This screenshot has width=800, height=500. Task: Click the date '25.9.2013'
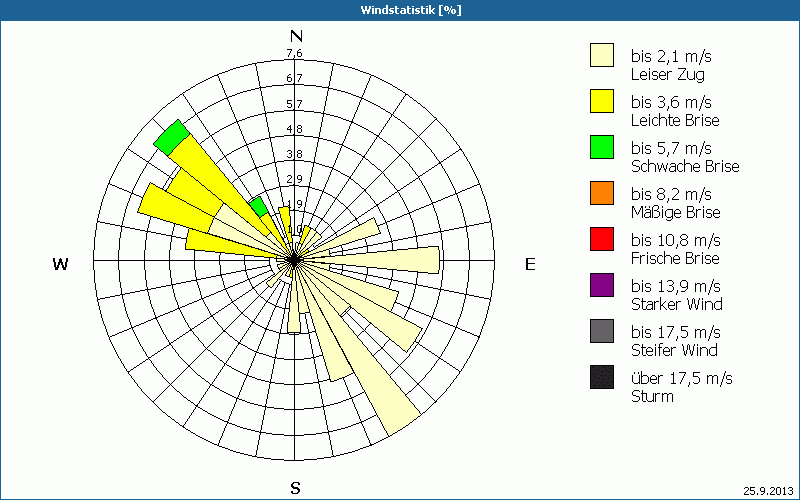768,491
